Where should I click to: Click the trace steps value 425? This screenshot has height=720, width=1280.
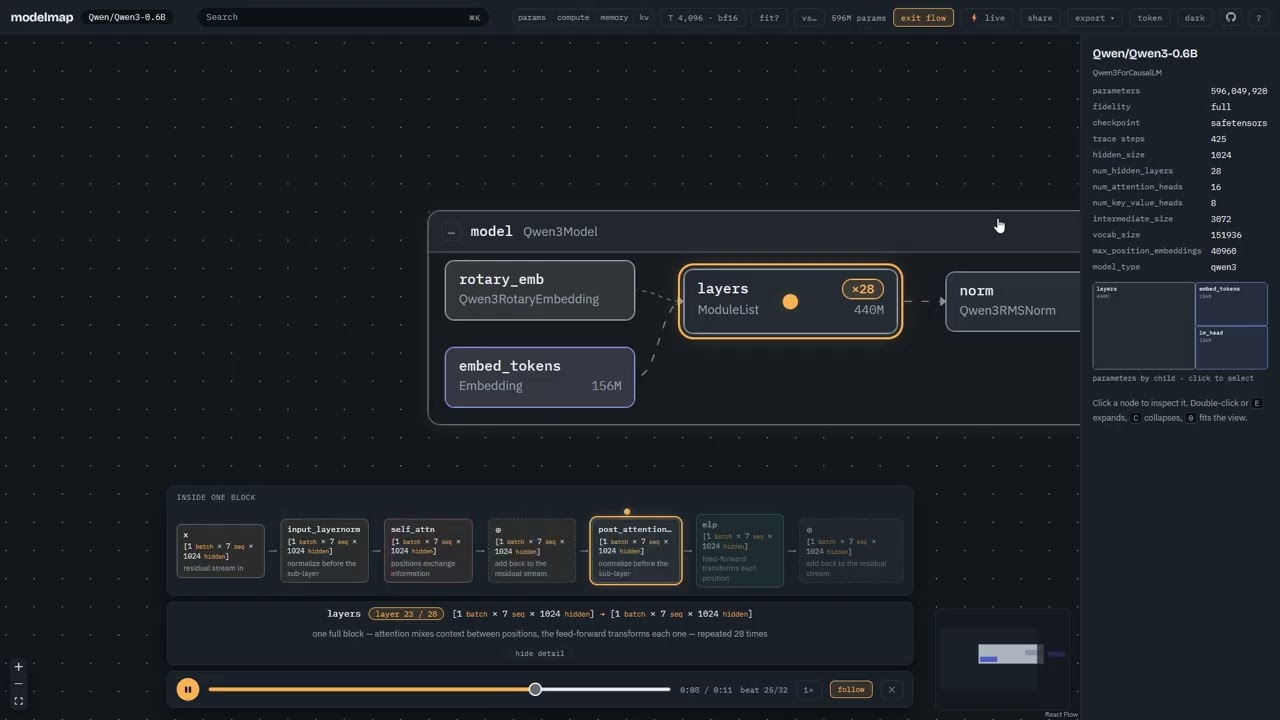pos(1218,139)
